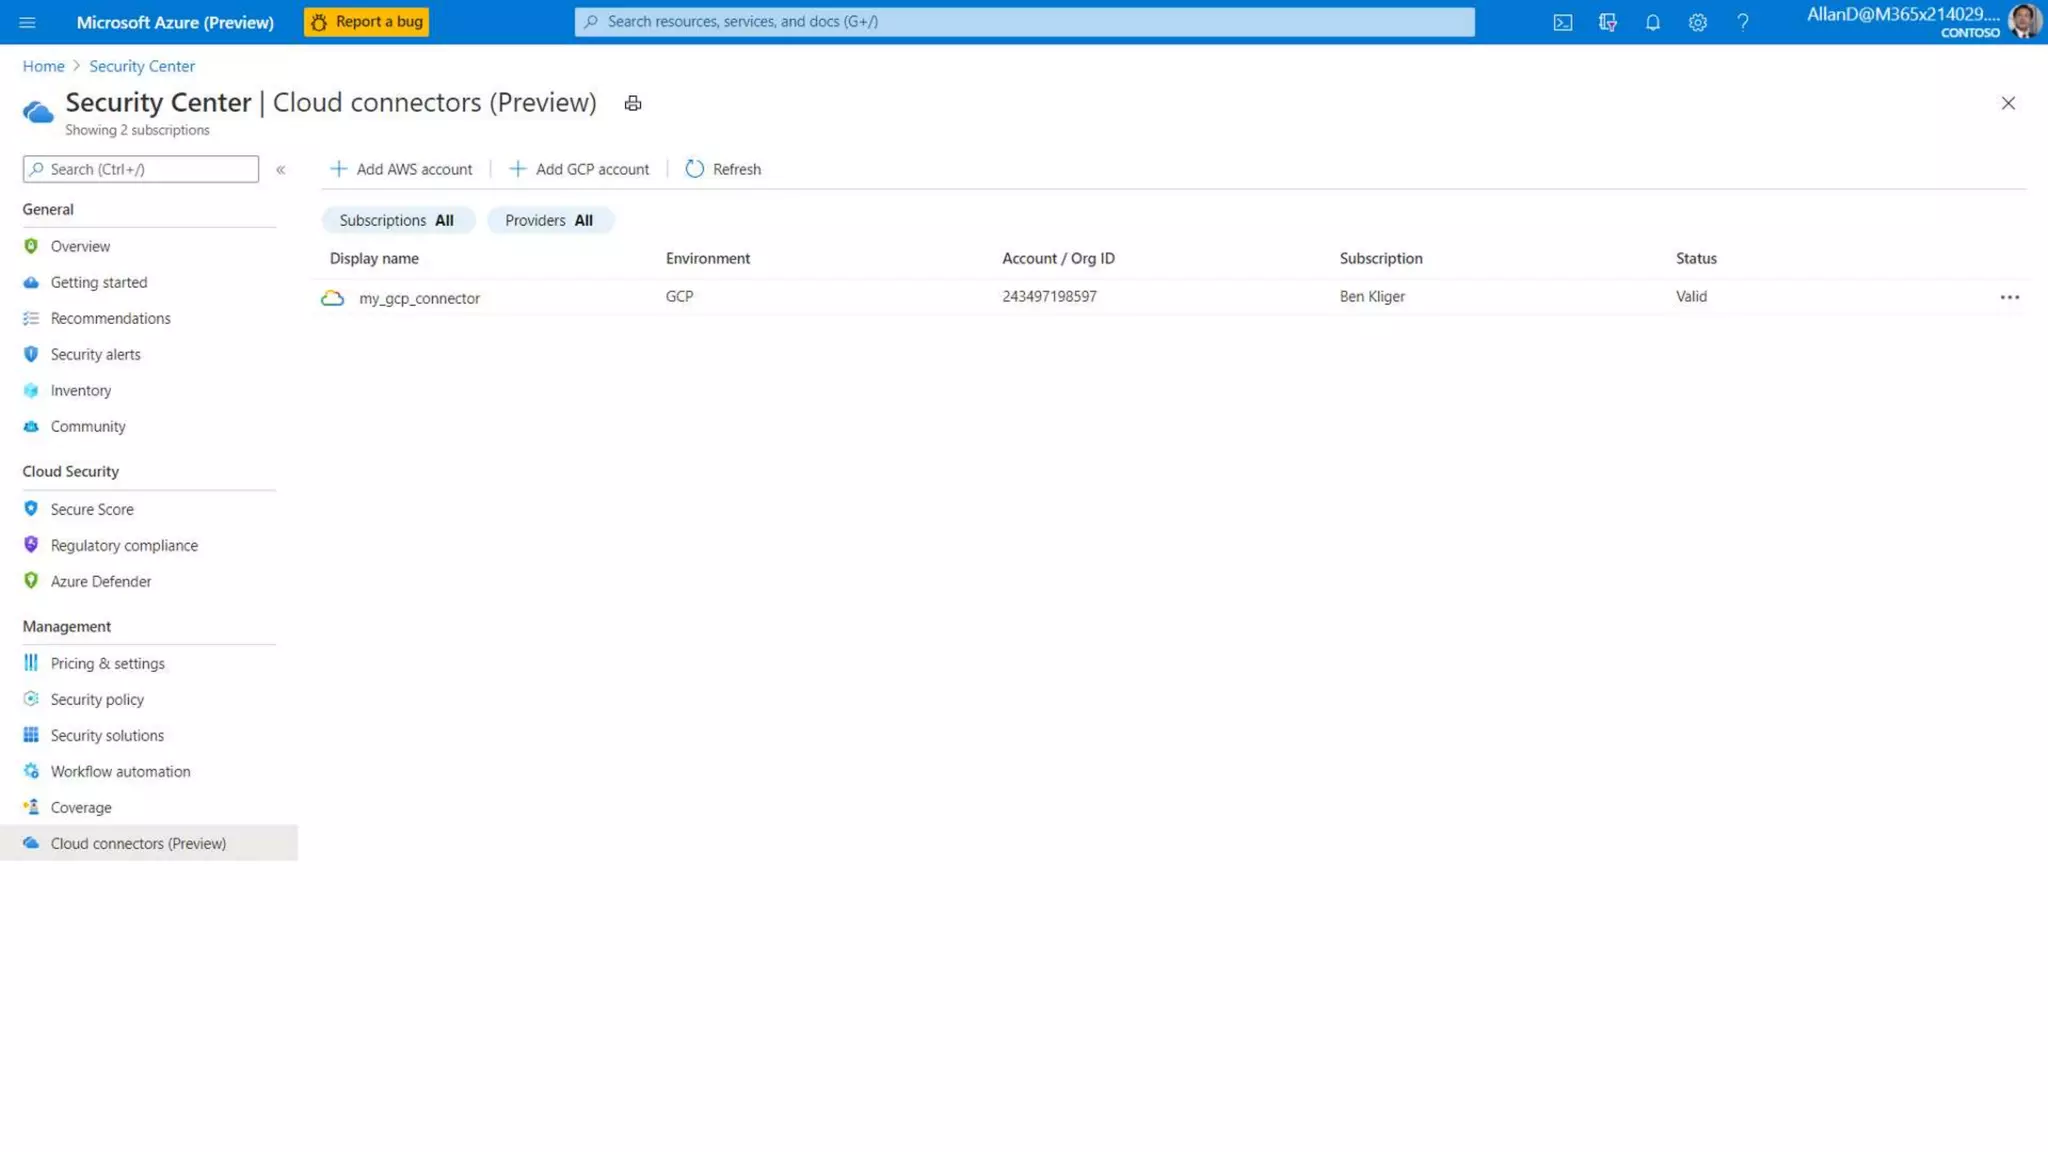This screenshot has height=1152, width=2048.
Task: Select Secure Score in the sidebar
Action: 91,509
